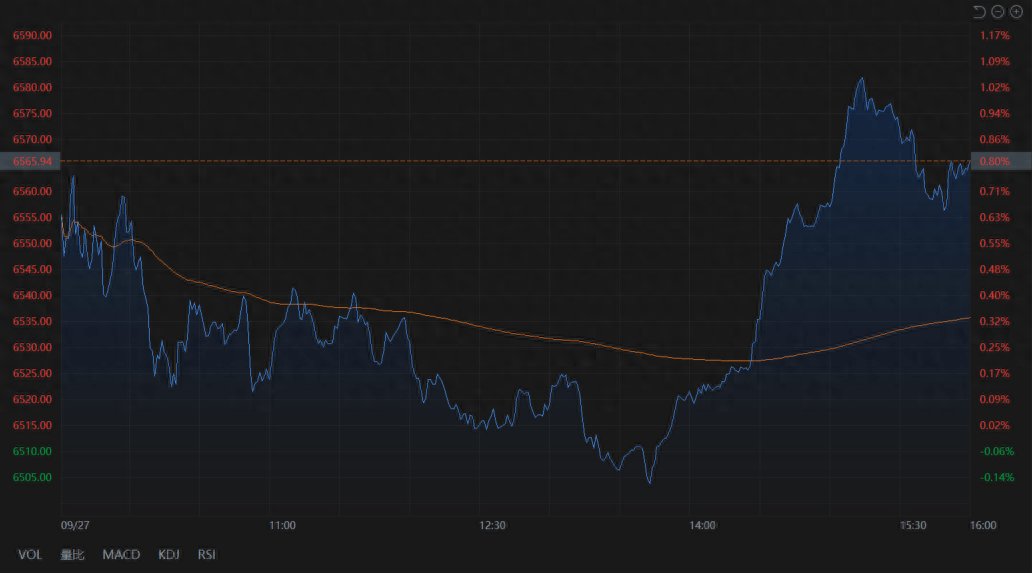Click the 15:30 time axis marker
Viewport: 1032px width, 573px height.
click(x=913, y=525)
